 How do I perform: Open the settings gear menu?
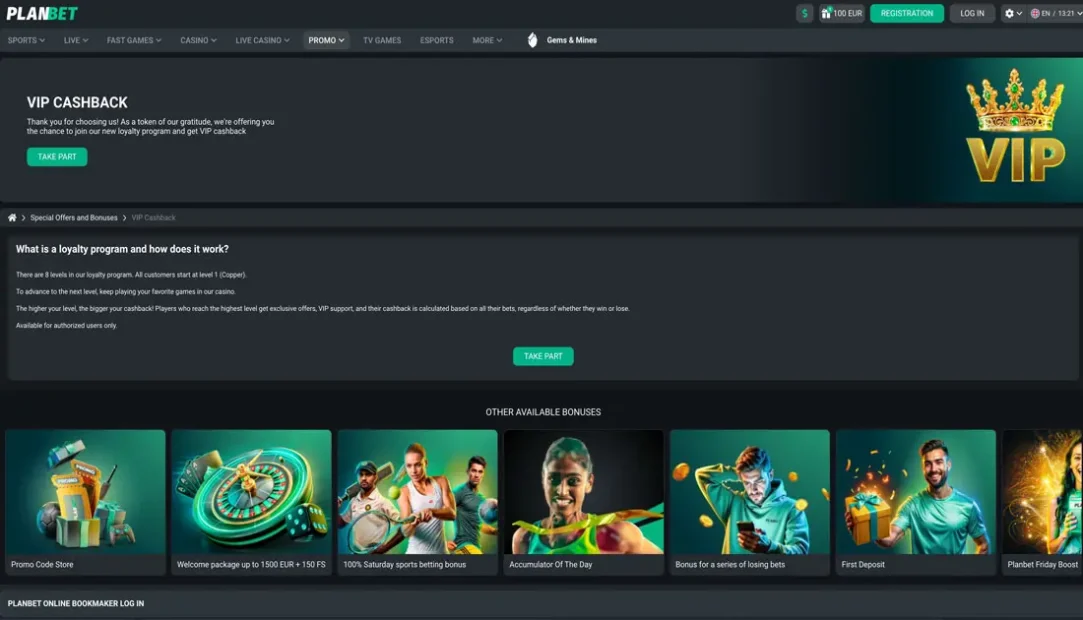[x=1010, y=13]
